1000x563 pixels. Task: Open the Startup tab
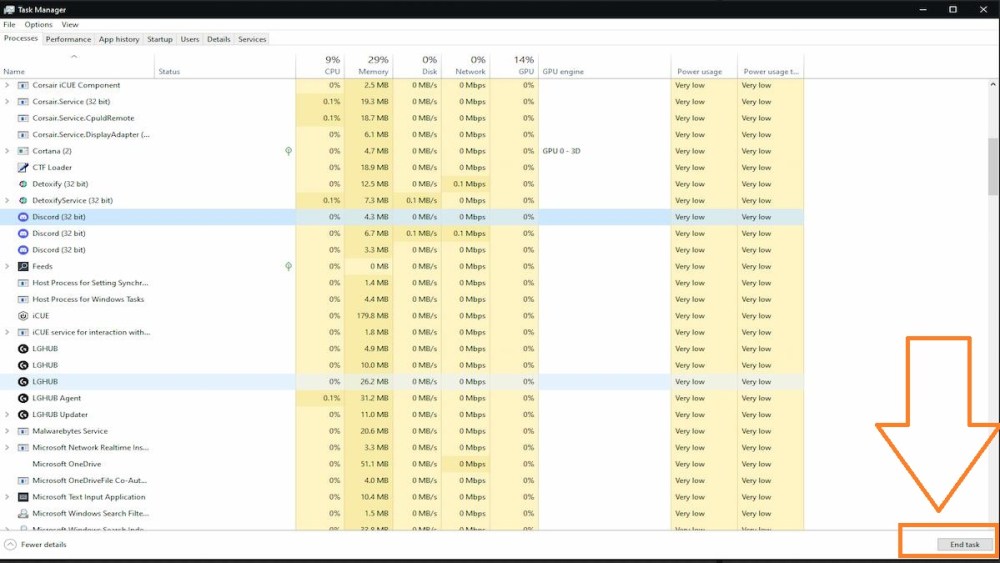click(x=160, y=39)
